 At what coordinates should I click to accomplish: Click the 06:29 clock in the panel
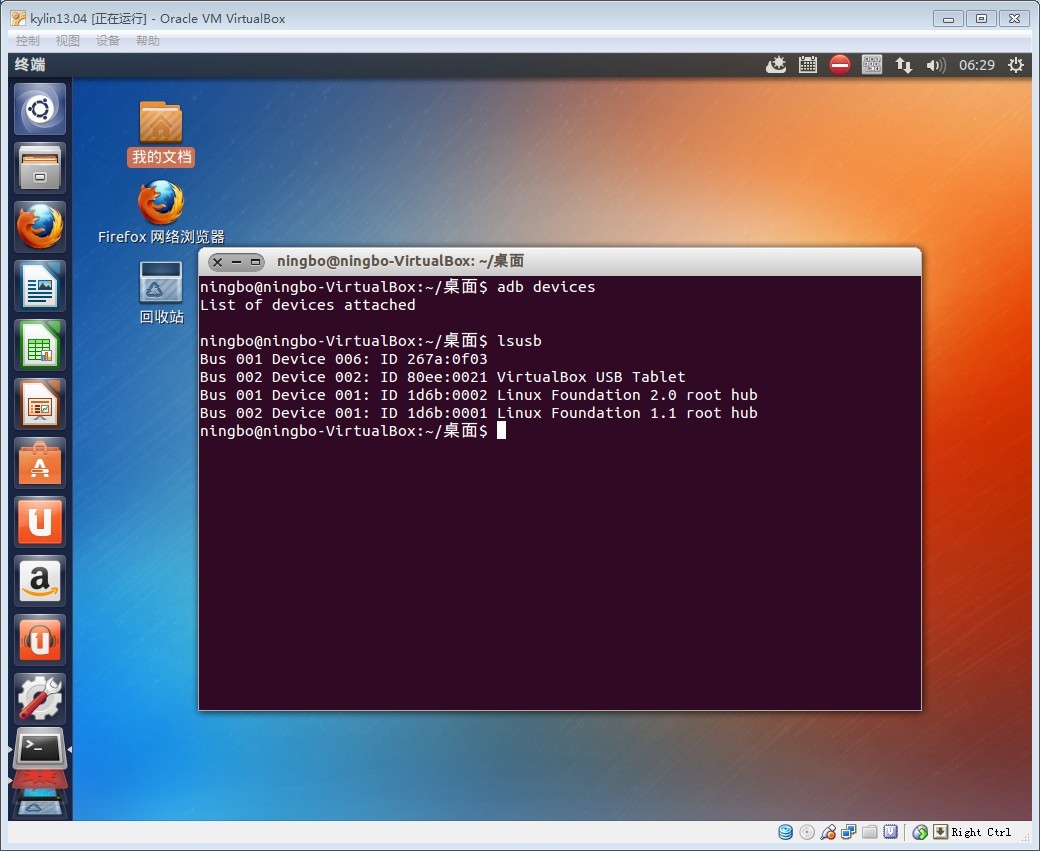click(x=976, y=65)
